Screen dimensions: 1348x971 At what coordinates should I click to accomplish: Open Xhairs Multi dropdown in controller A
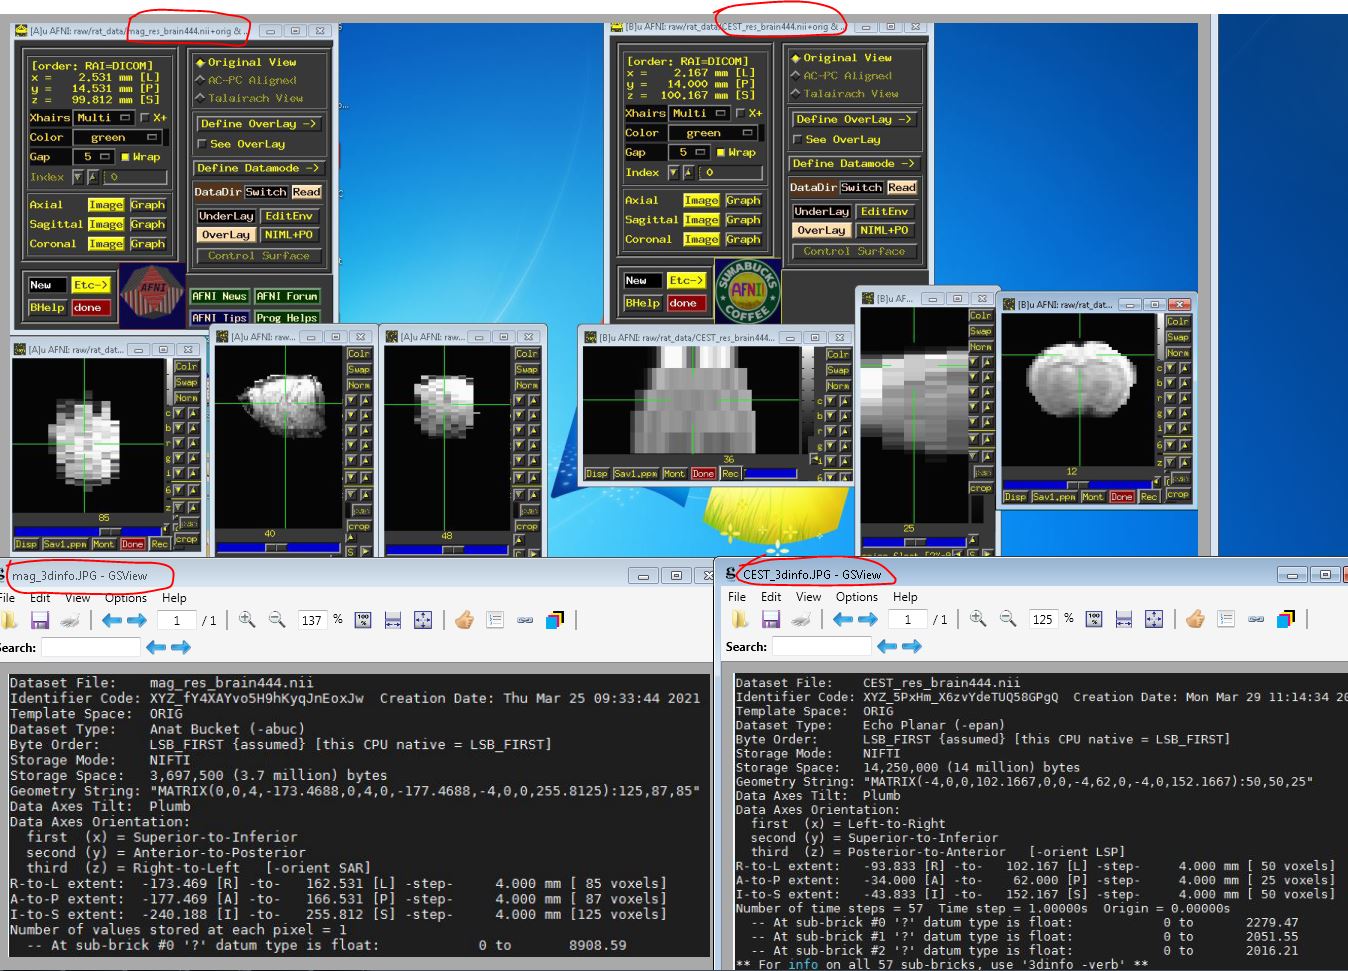(104, 118)
